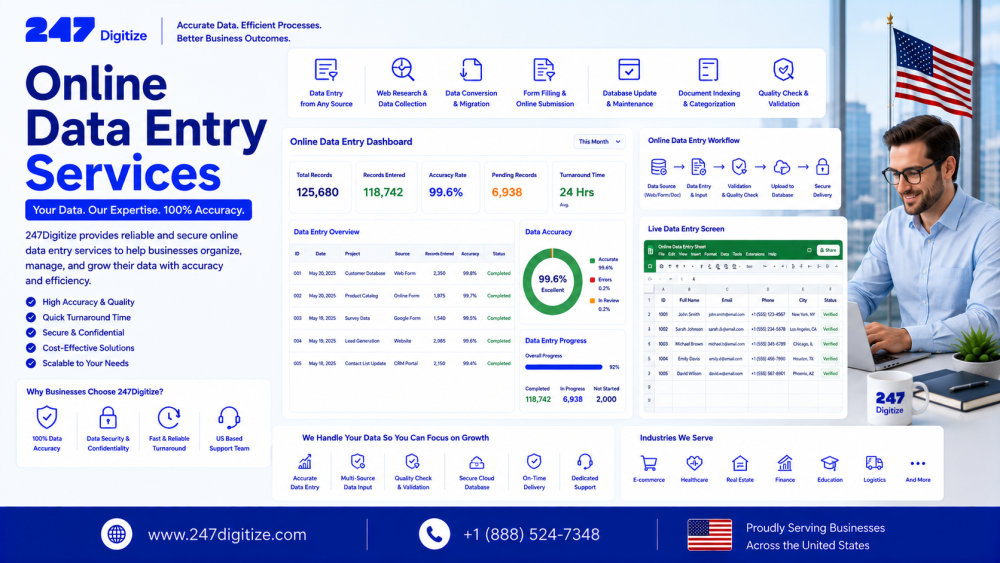The image size is (1000, 563).
Task: Select the Web Research & Data Collection icon
Action: (402, 69)
